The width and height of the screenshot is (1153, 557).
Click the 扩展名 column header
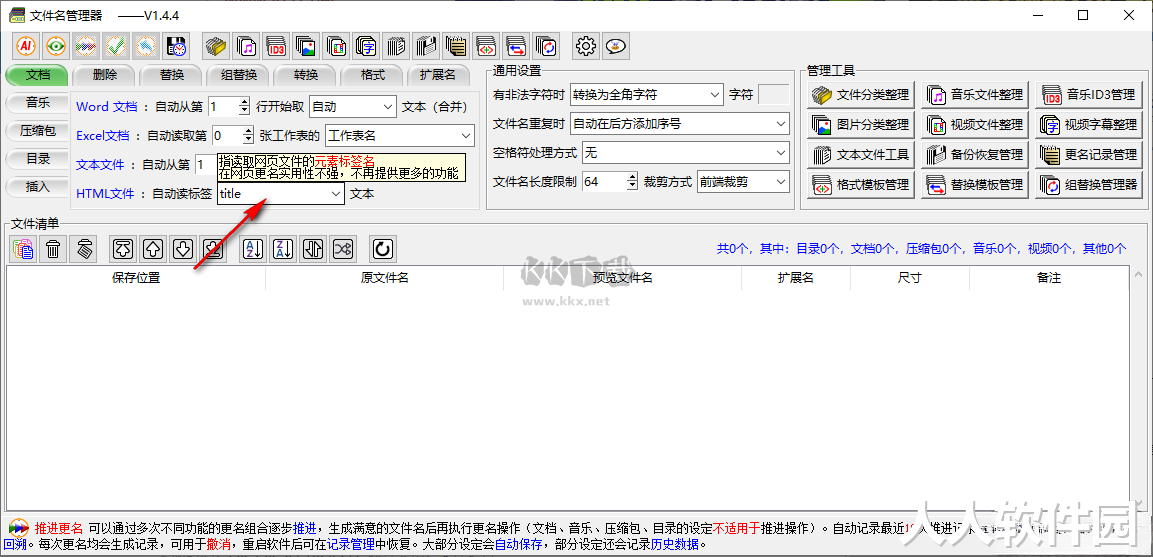point(796,278)
